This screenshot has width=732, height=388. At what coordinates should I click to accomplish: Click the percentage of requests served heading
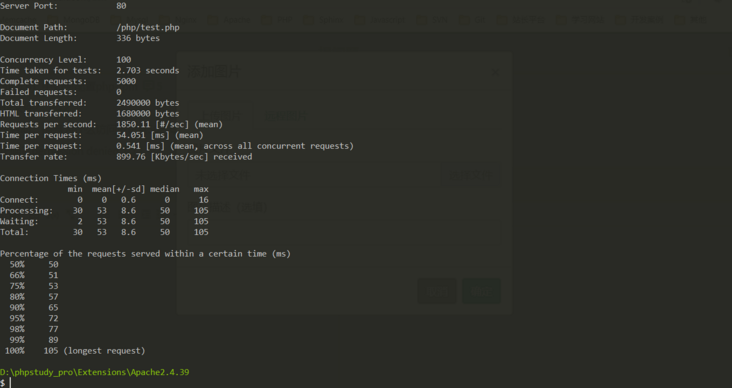click(x=145, y=254)
